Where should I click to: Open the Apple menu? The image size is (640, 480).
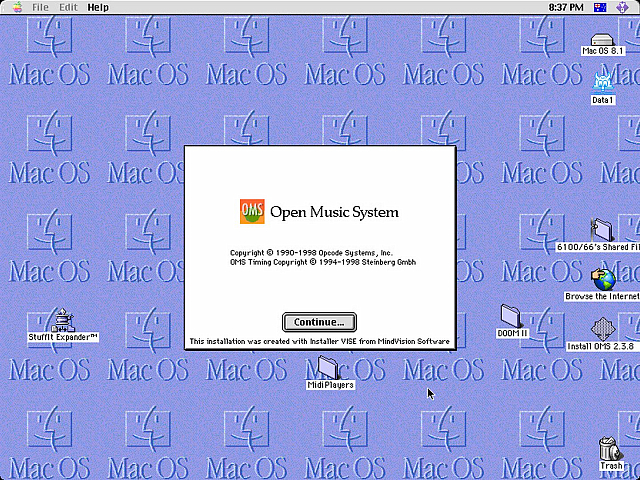click(17, 7)
